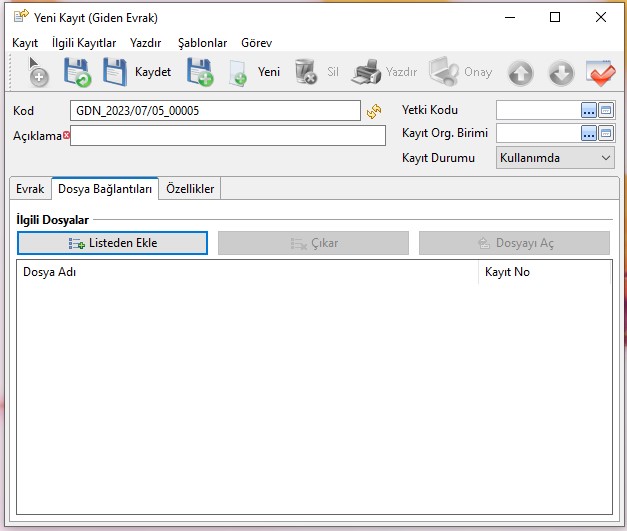
Task: Switch to the Özellikler tab
Action: (190, 189)
